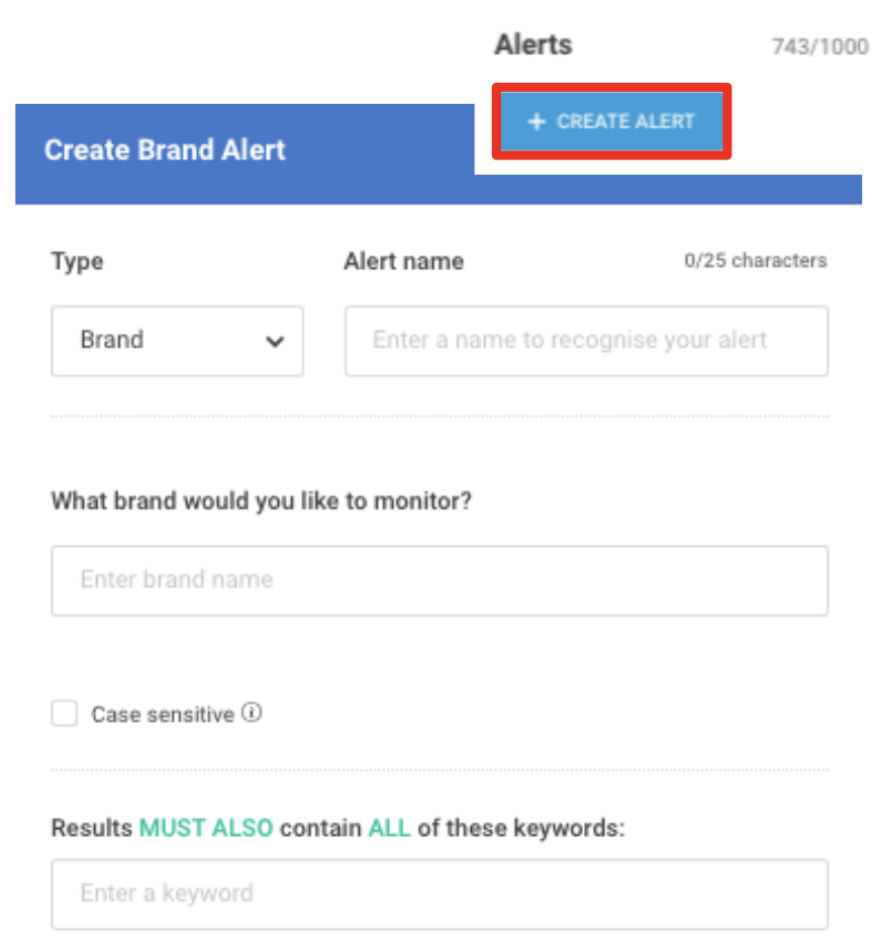Click the Alert name label

[x=403, y=262]
